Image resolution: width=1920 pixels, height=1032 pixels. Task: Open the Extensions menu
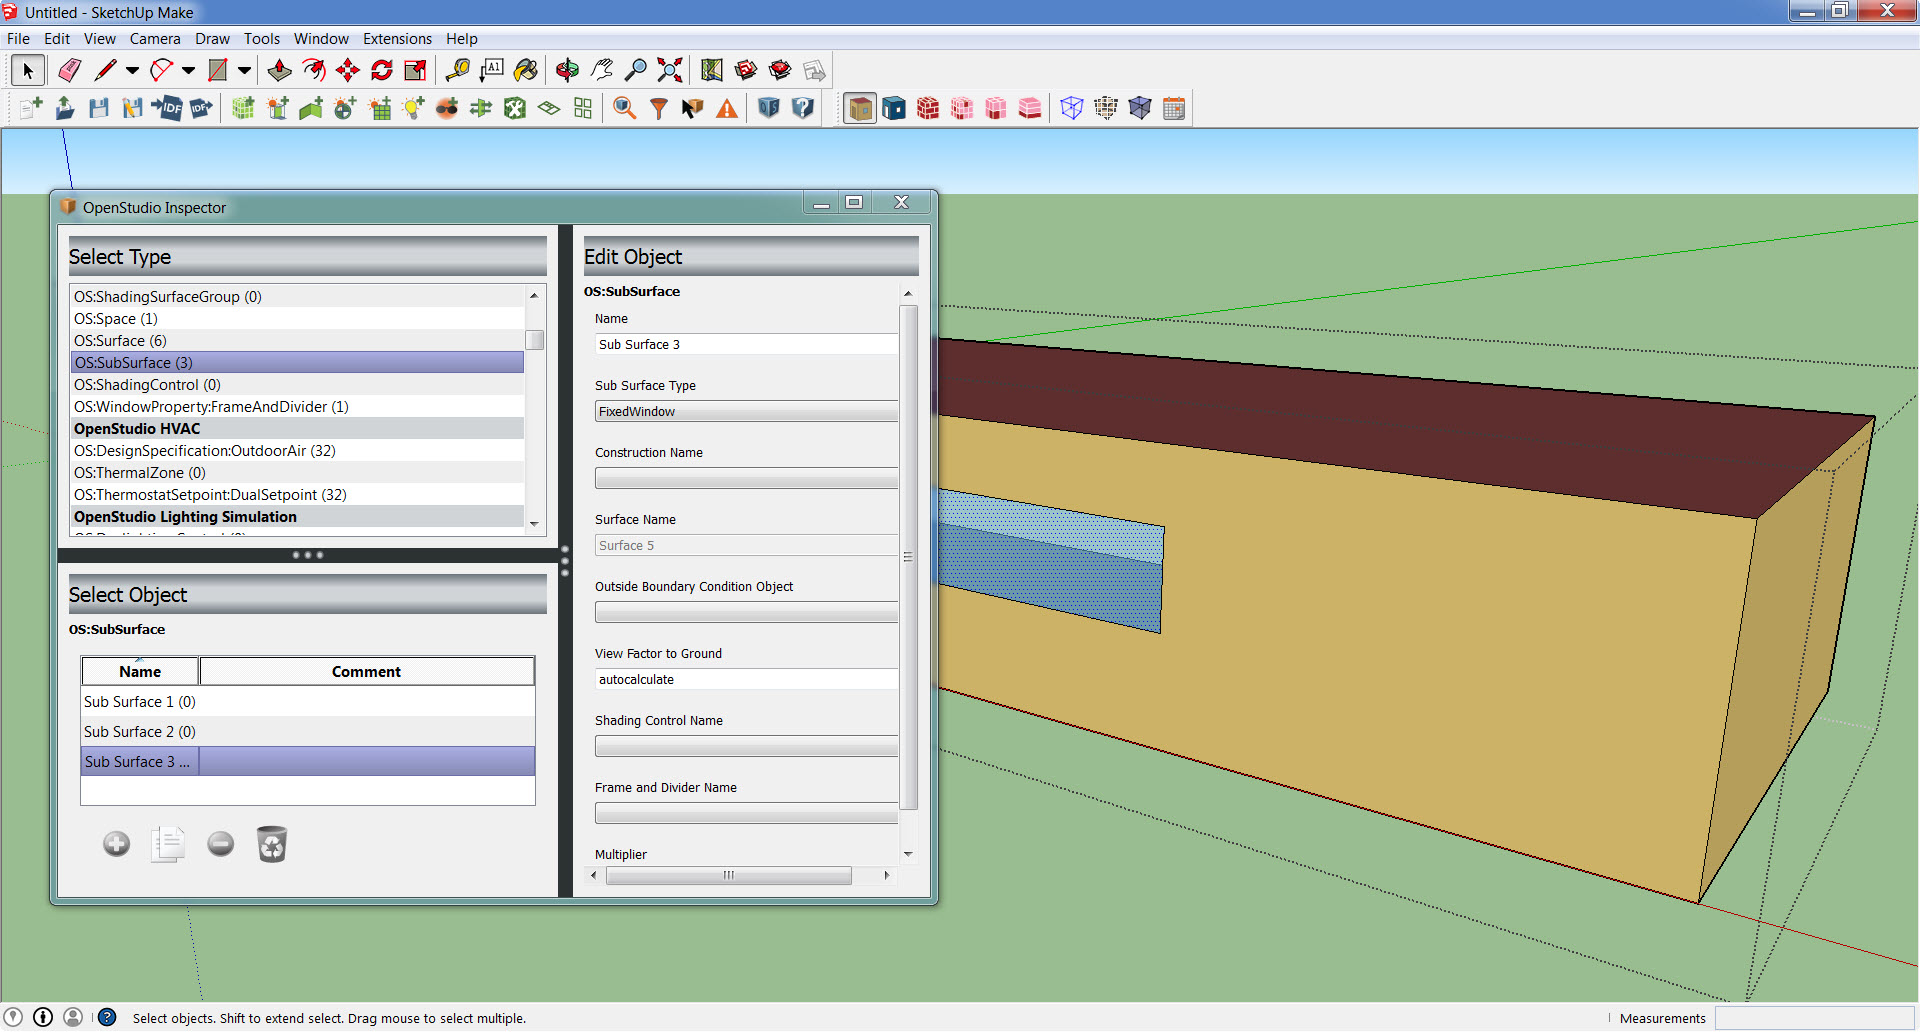coord(397,38)
